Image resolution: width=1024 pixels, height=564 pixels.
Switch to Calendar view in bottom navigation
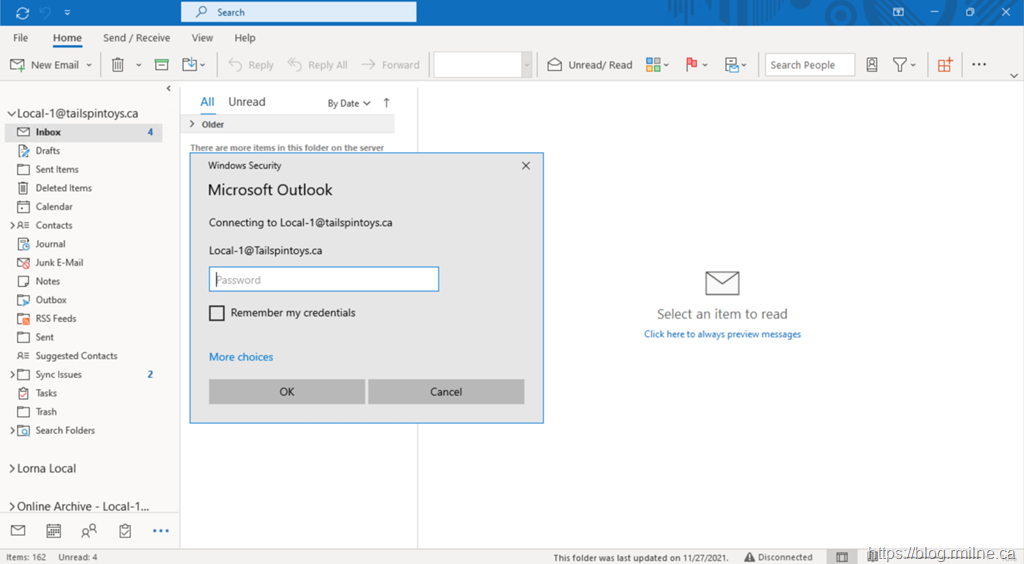(54, 531)
